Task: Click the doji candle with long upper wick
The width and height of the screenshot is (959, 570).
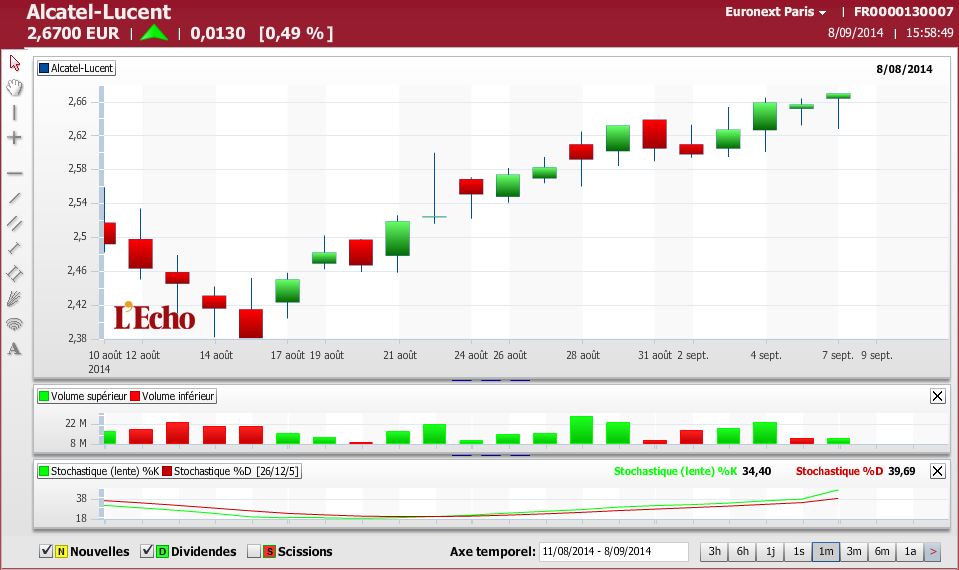Action: pos(434,217)
